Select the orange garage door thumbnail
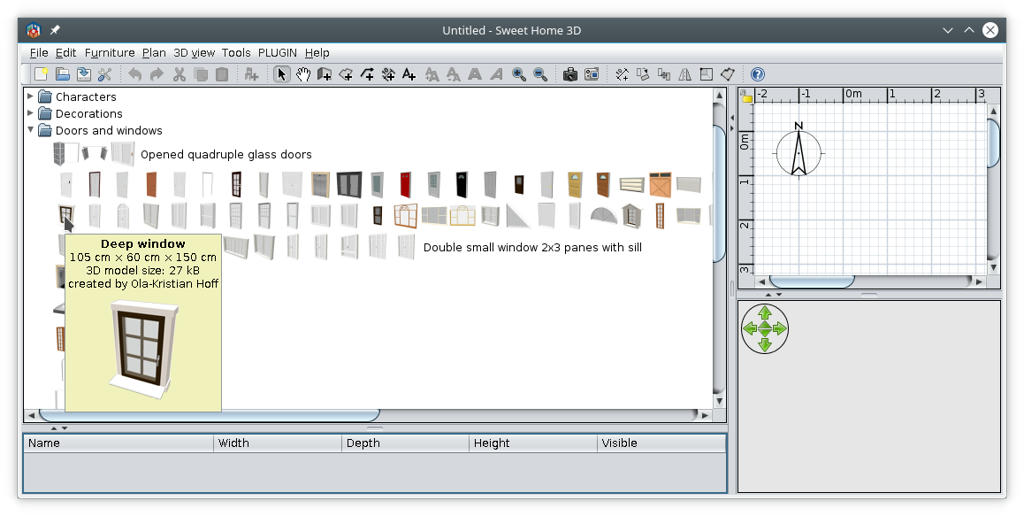The image size is (1024, 516). pyautogui.click(x=660, y=185)
